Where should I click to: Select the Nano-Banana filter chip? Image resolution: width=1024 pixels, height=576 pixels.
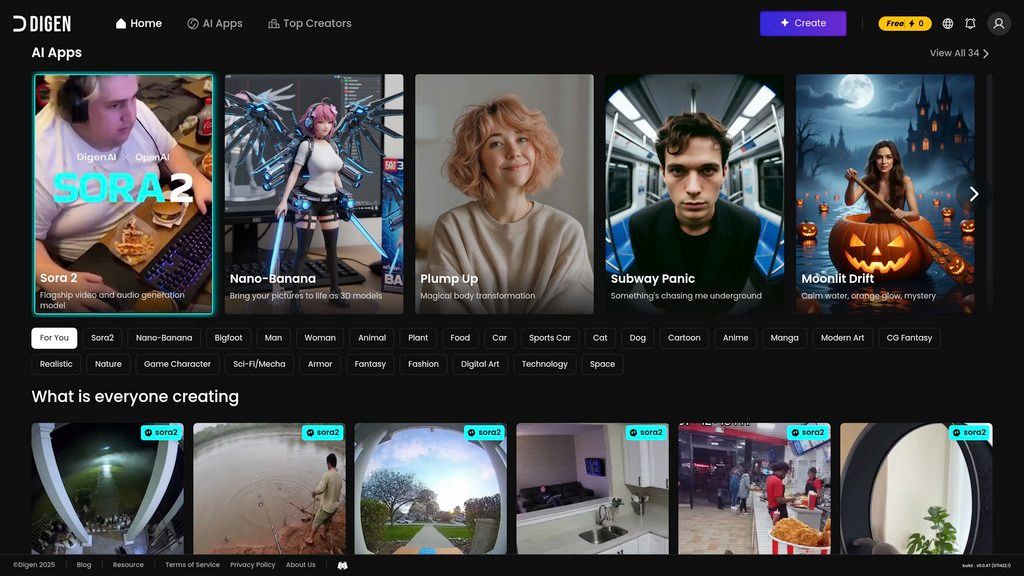(x=164, y=338)
